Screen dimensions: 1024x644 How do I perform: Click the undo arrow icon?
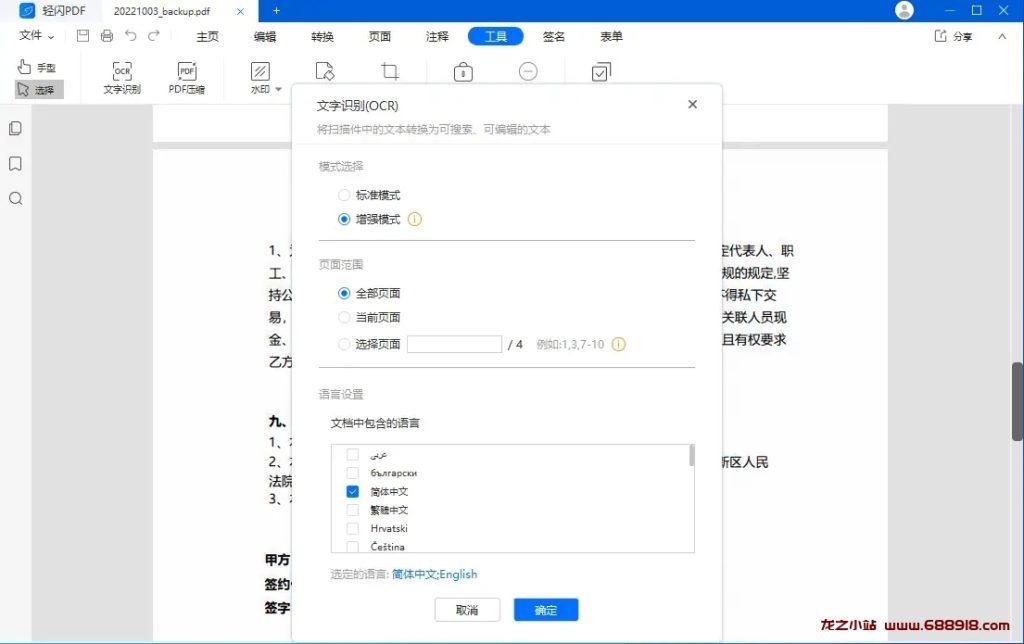coord(131,36)
